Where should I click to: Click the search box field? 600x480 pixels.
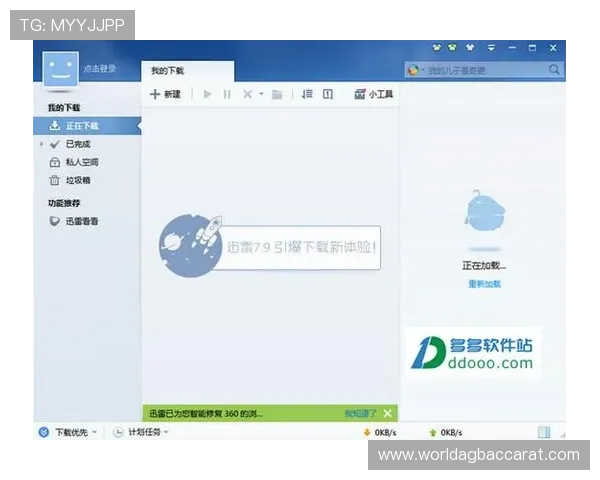484,70
